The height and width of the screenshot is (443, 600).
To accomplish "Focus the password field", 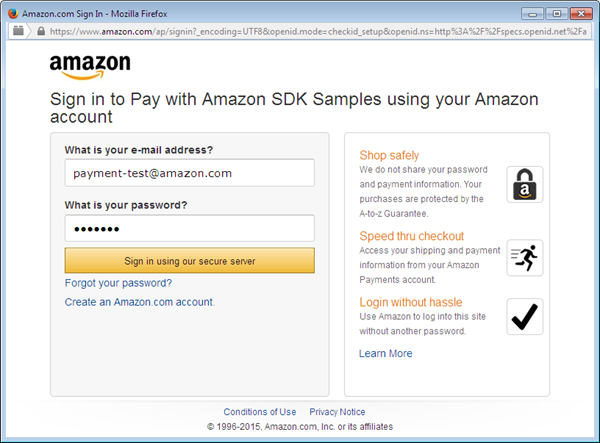I will (189, 229).
